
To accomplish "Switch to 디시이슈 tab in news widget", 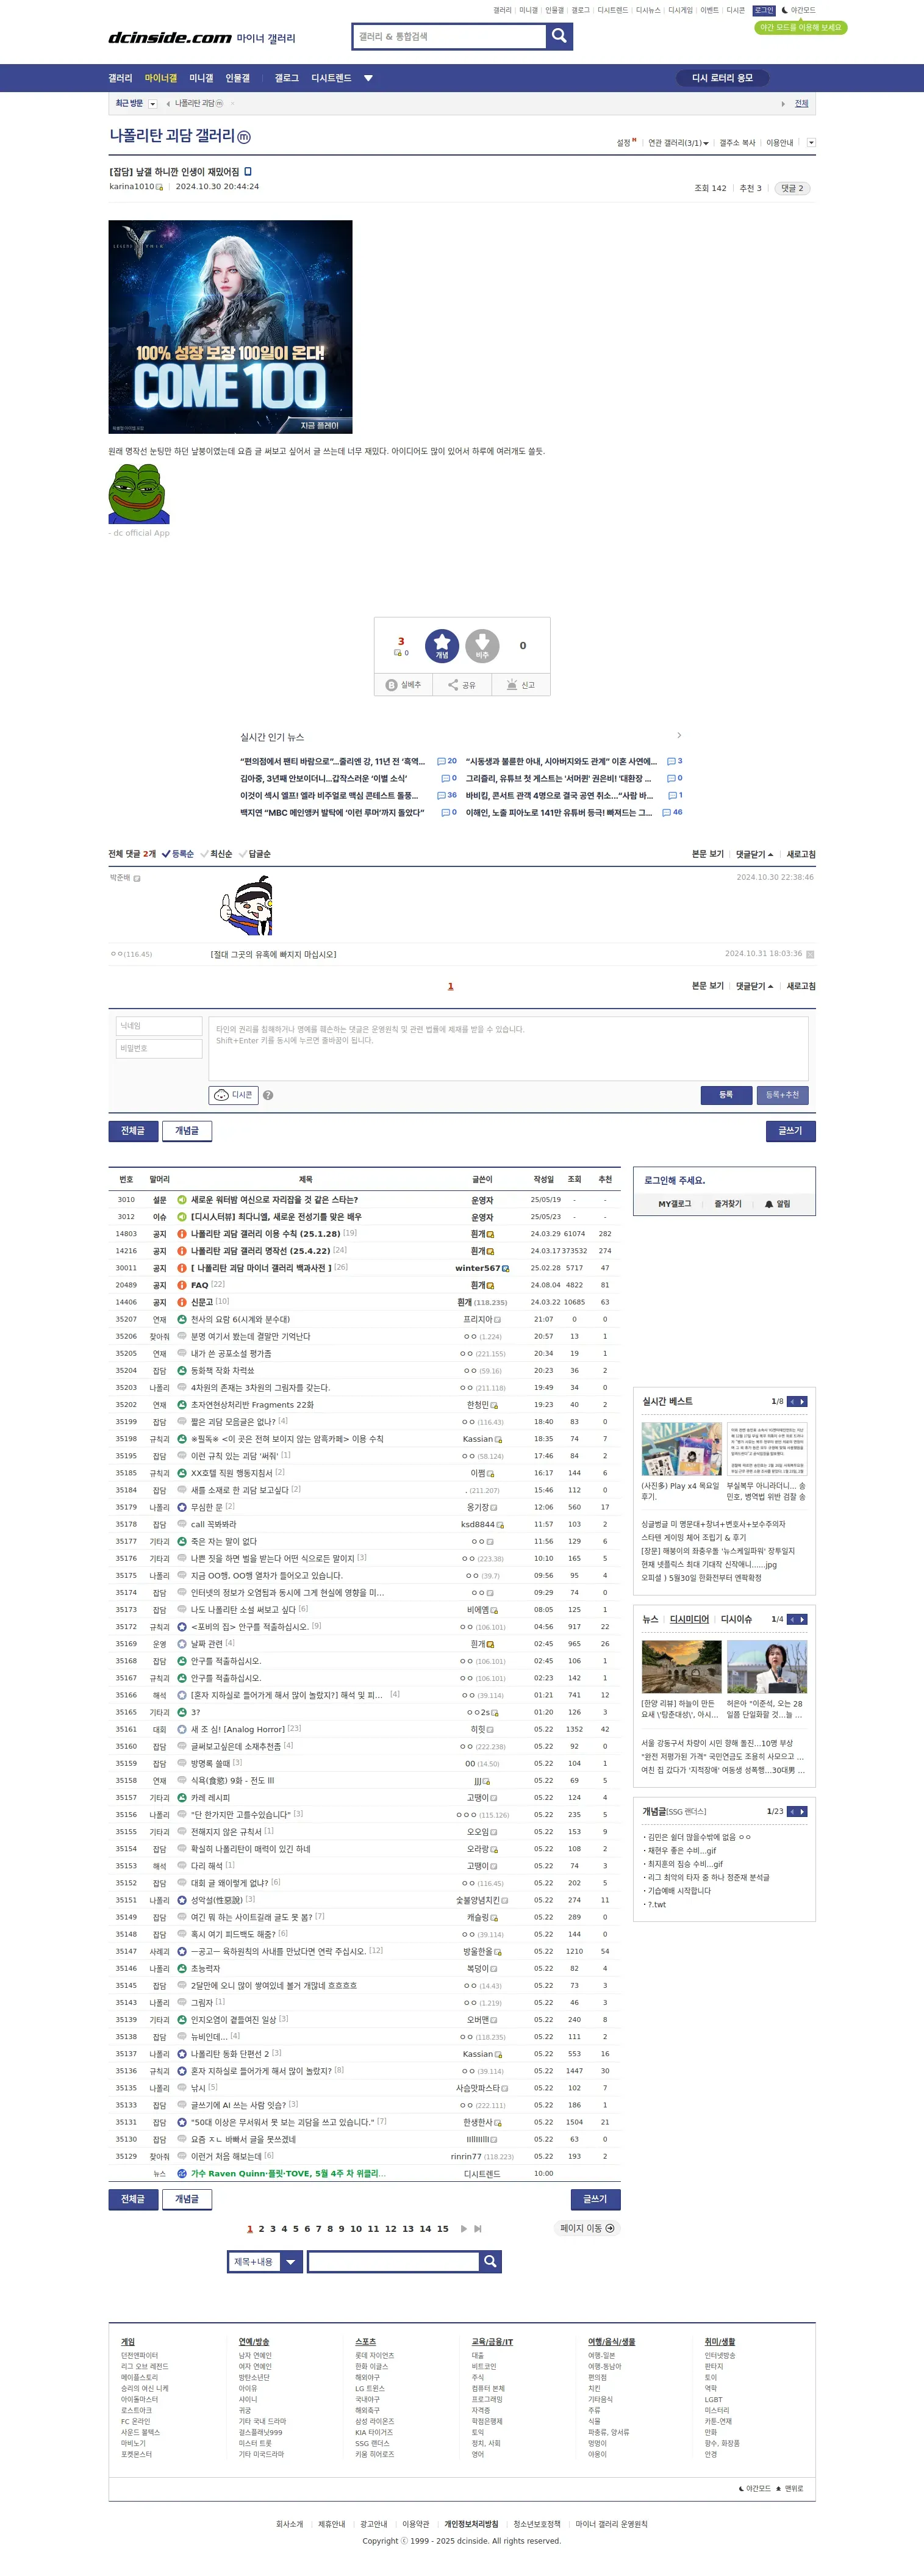I will coord(736,1619).
